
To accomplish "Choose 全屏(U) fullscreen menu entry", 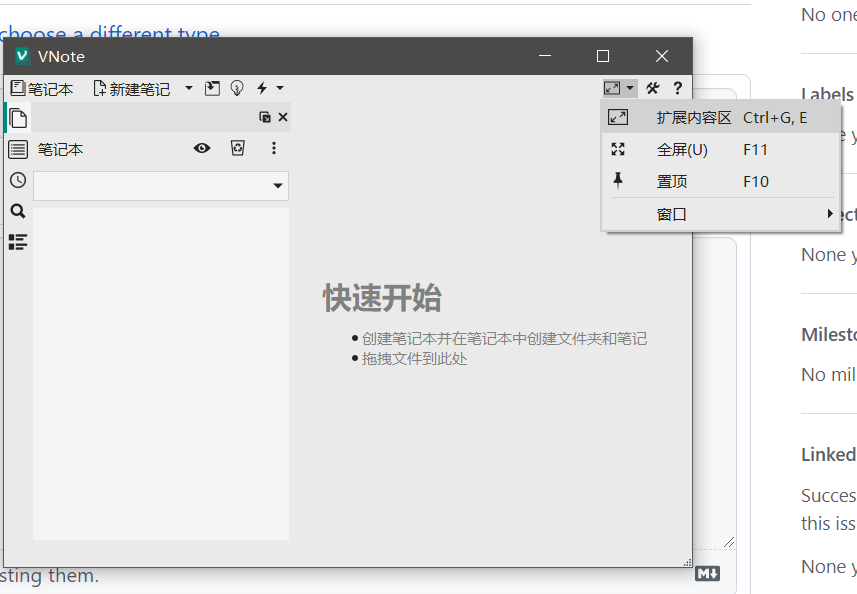I will pyautogui.click(x=721, y=149).
